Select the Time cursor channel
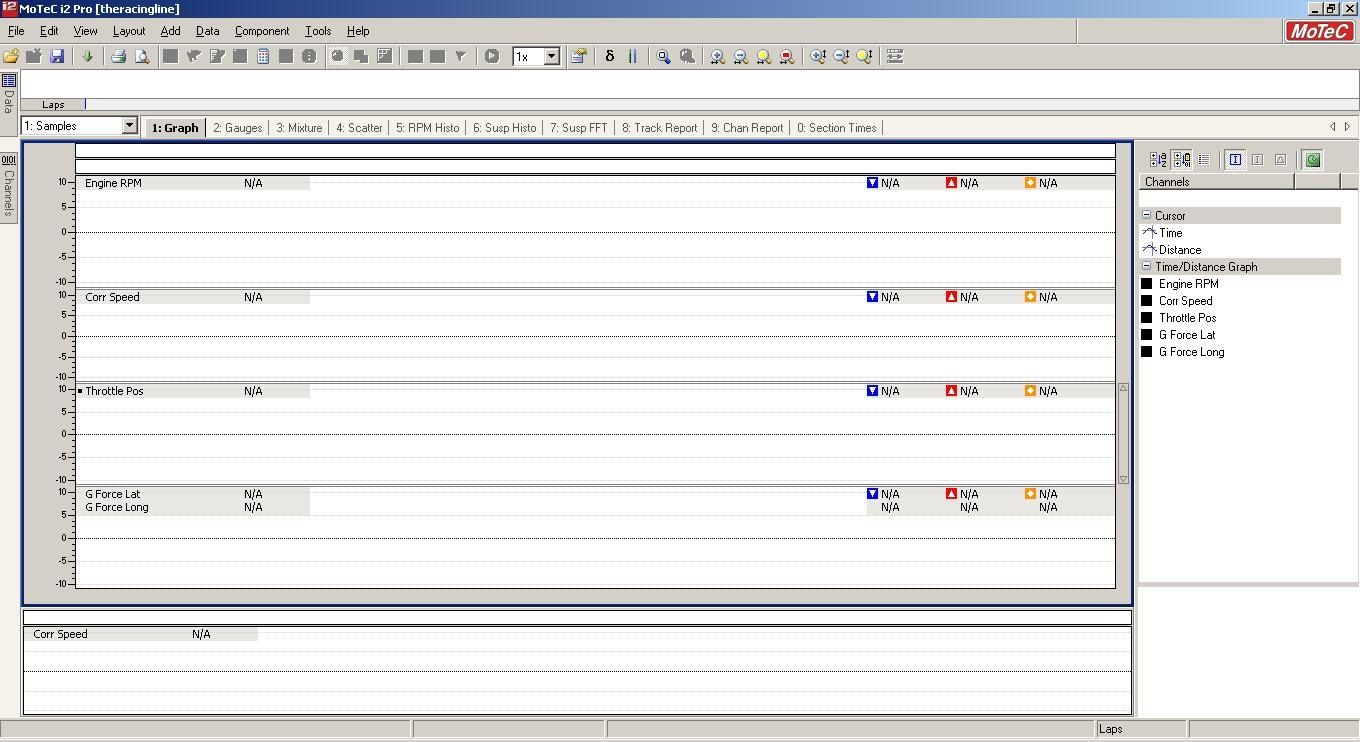1360x742 pixels. (1170, 233)
